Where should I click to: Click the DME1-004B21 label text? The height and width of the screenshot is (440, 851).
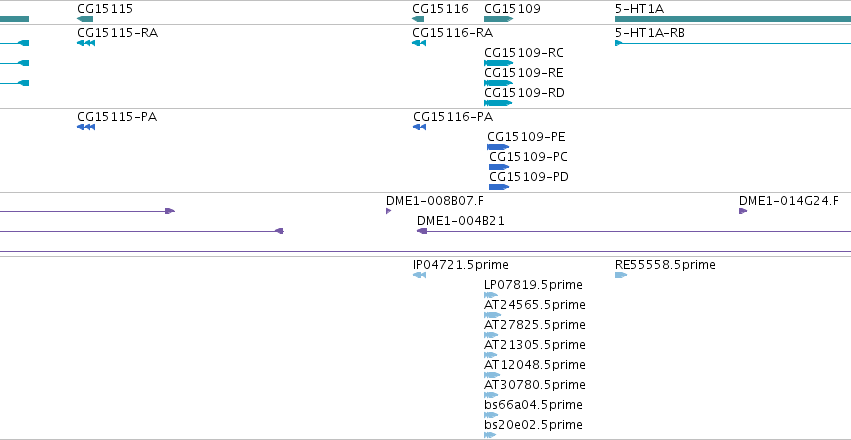click(x=461, y=221)
